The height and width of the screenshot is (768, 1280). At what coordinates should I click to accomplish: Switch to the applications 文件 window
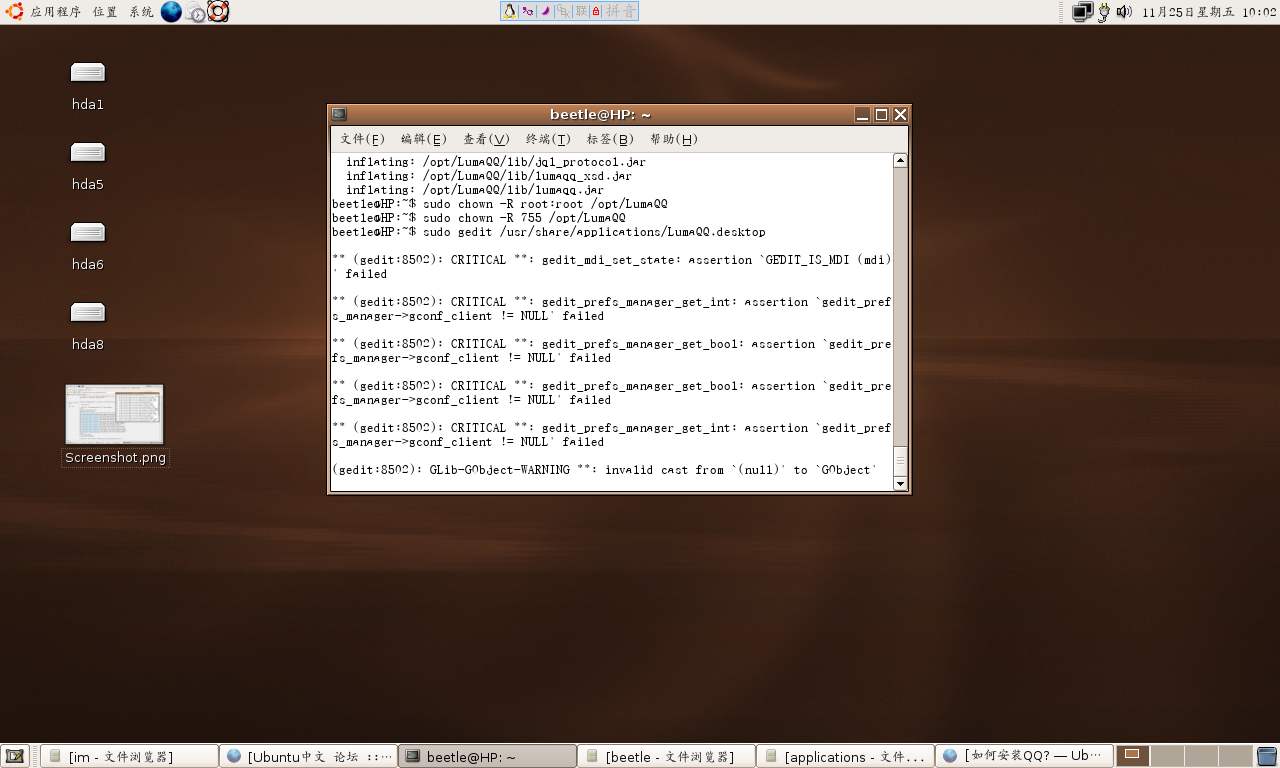click(845, 756)
